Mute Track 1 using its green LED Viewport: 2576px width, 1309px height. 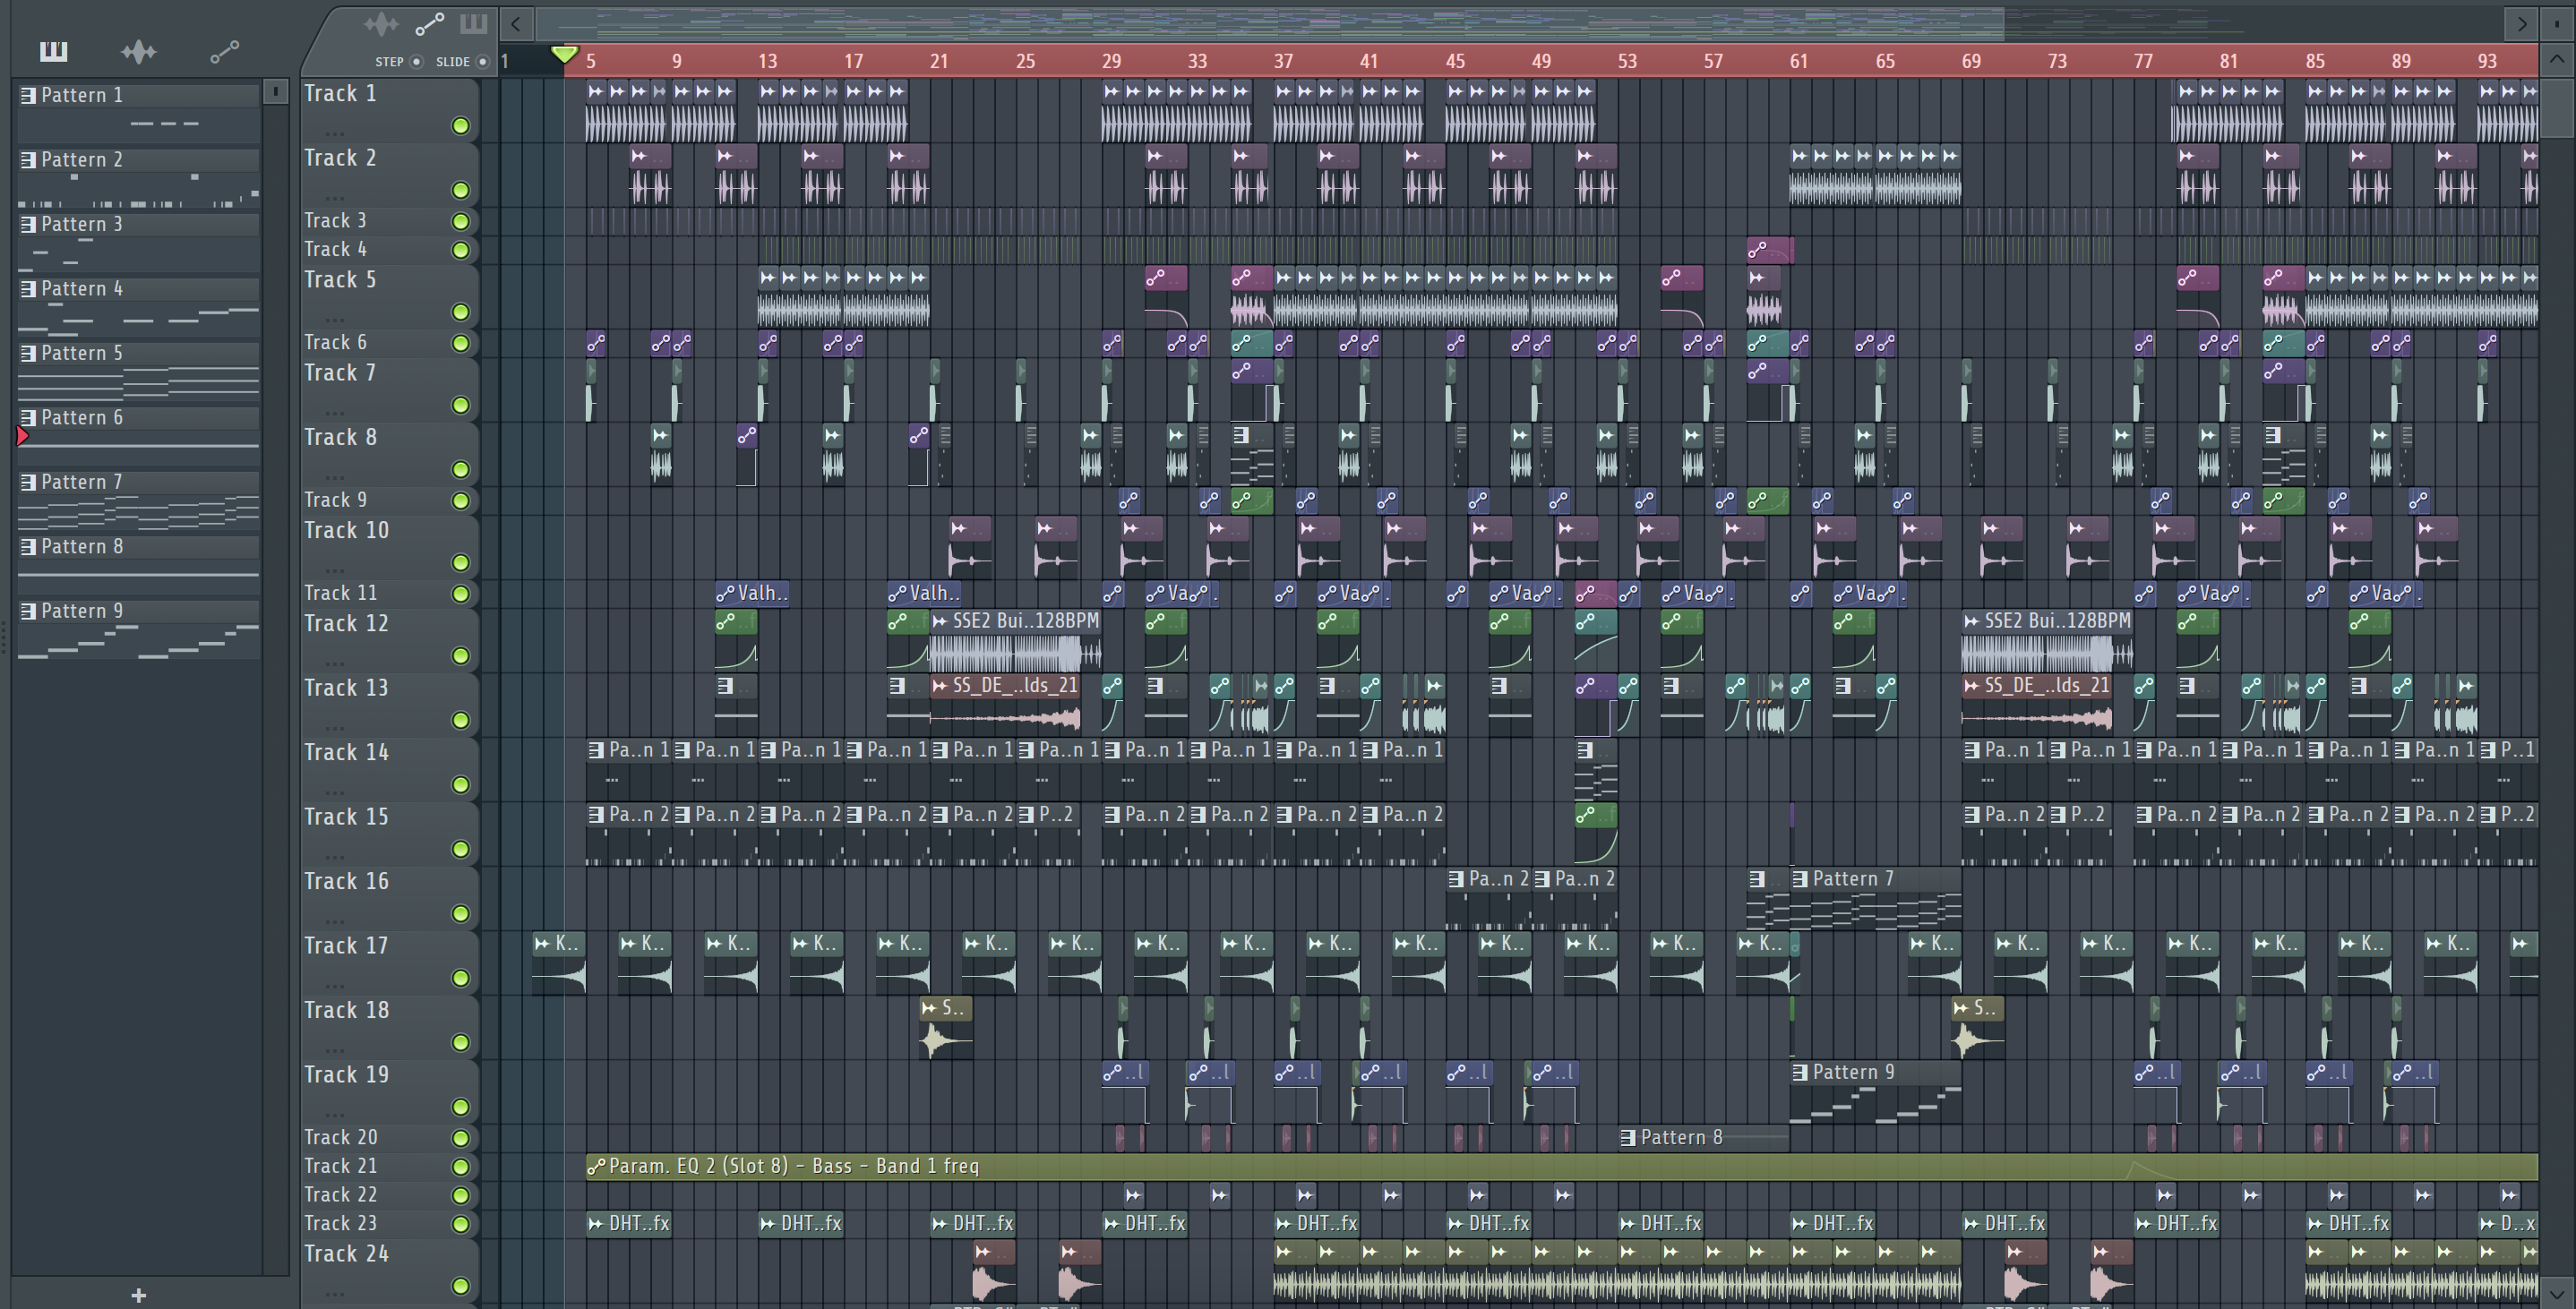(x=460, y=126)
